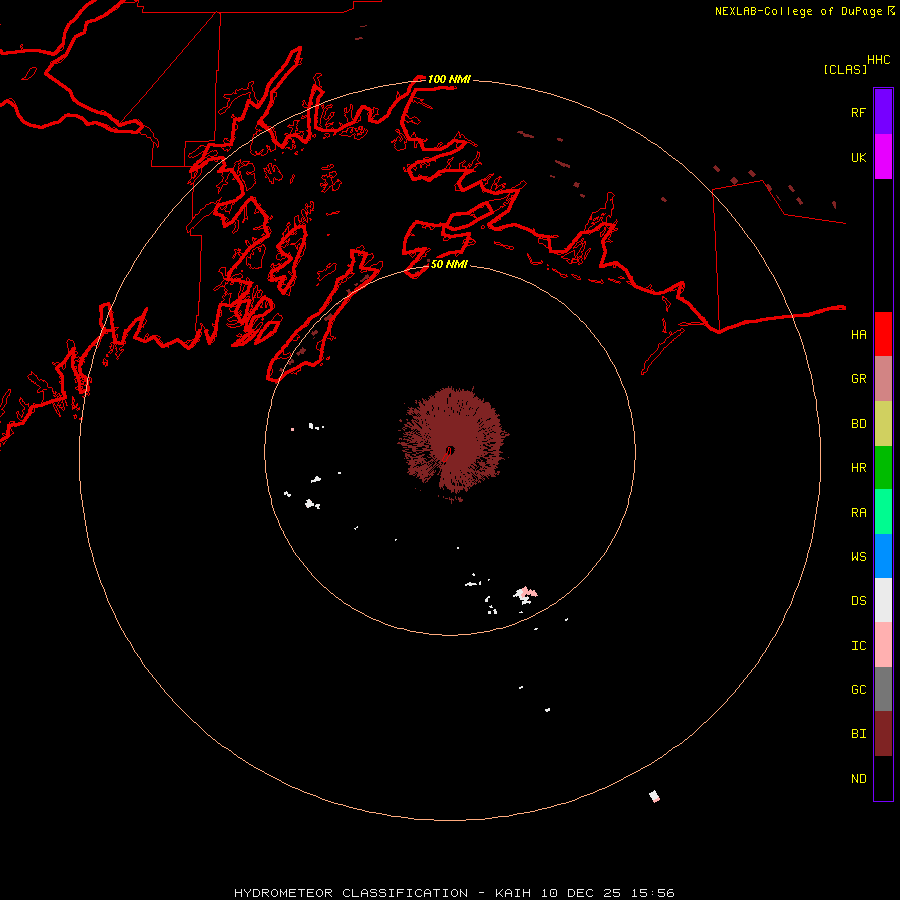Screen dimensions: 900x900
Task: Click the radar site center dot
Action: click(450, 450)
